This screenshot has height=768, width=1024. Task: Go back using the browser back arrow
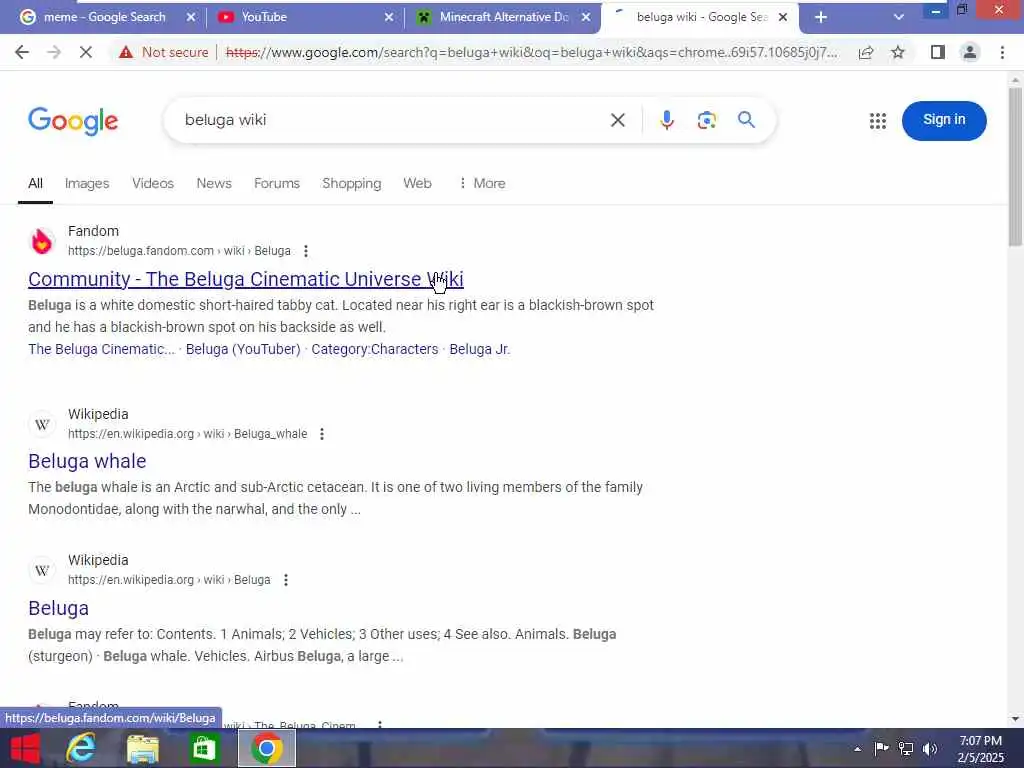[22, 52]
